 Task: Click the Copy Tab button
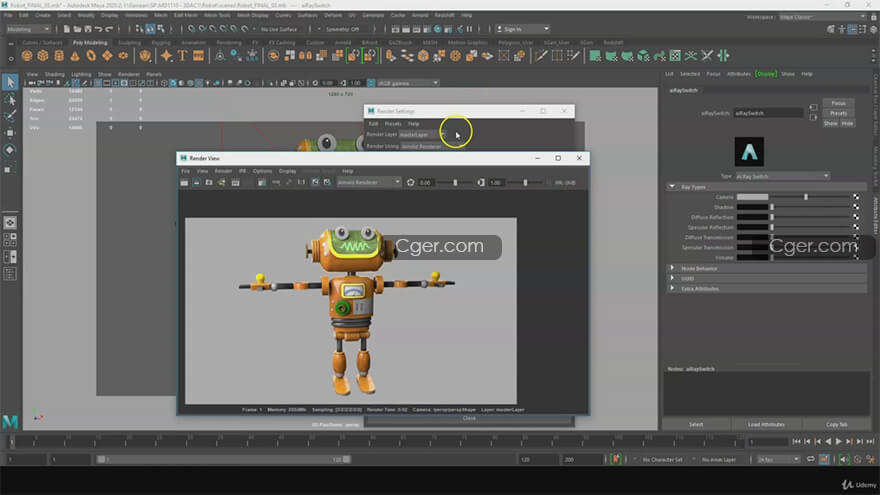836,424
